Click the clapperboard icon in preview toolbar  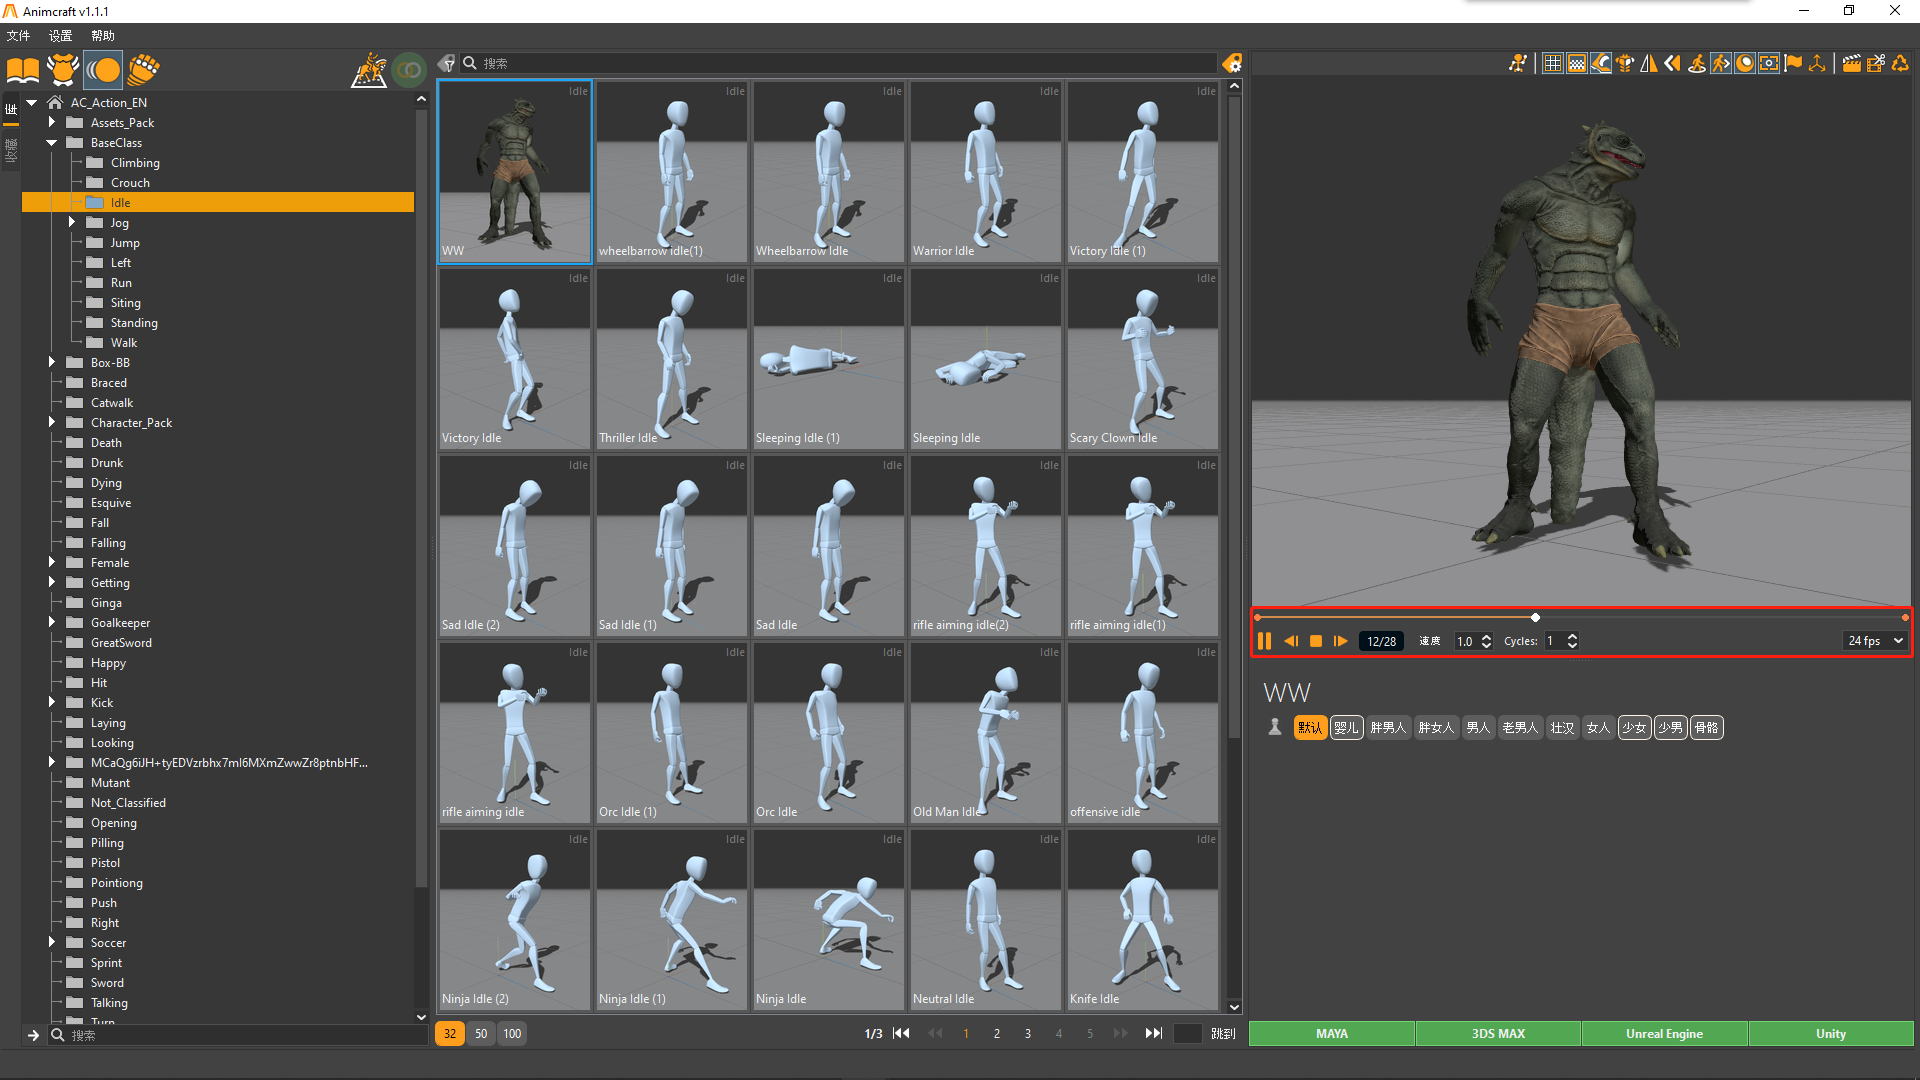tap(1851, 64)
